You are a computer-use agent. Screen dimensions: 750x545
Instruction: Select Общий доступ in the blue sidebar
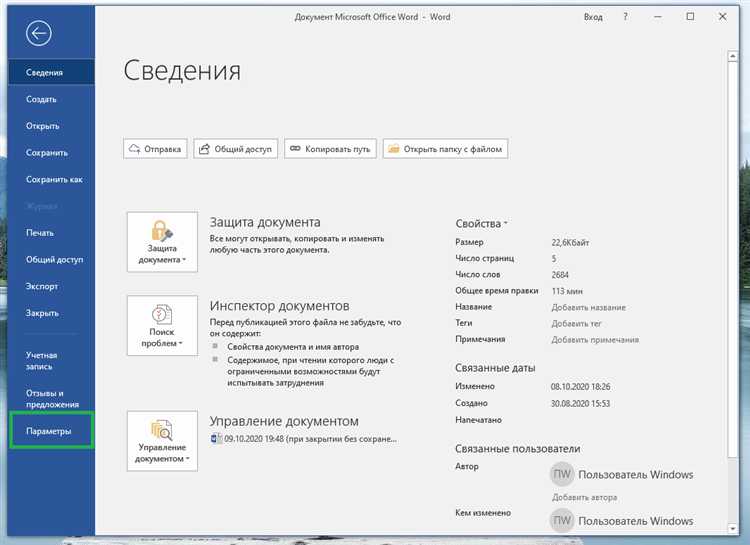click(x=51, y=259)
